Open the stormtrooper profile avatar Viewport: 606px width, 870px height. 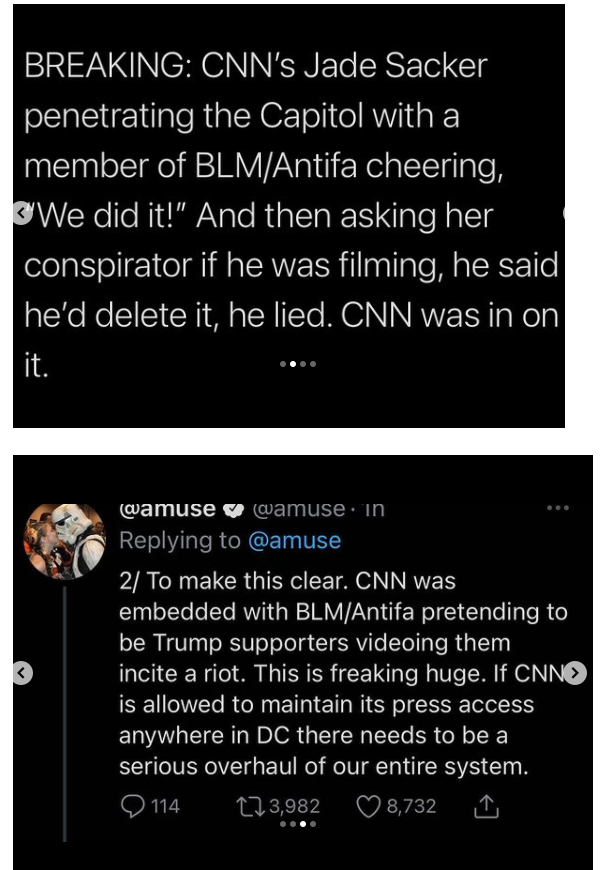pyautogui.click(x=65, y=541)
